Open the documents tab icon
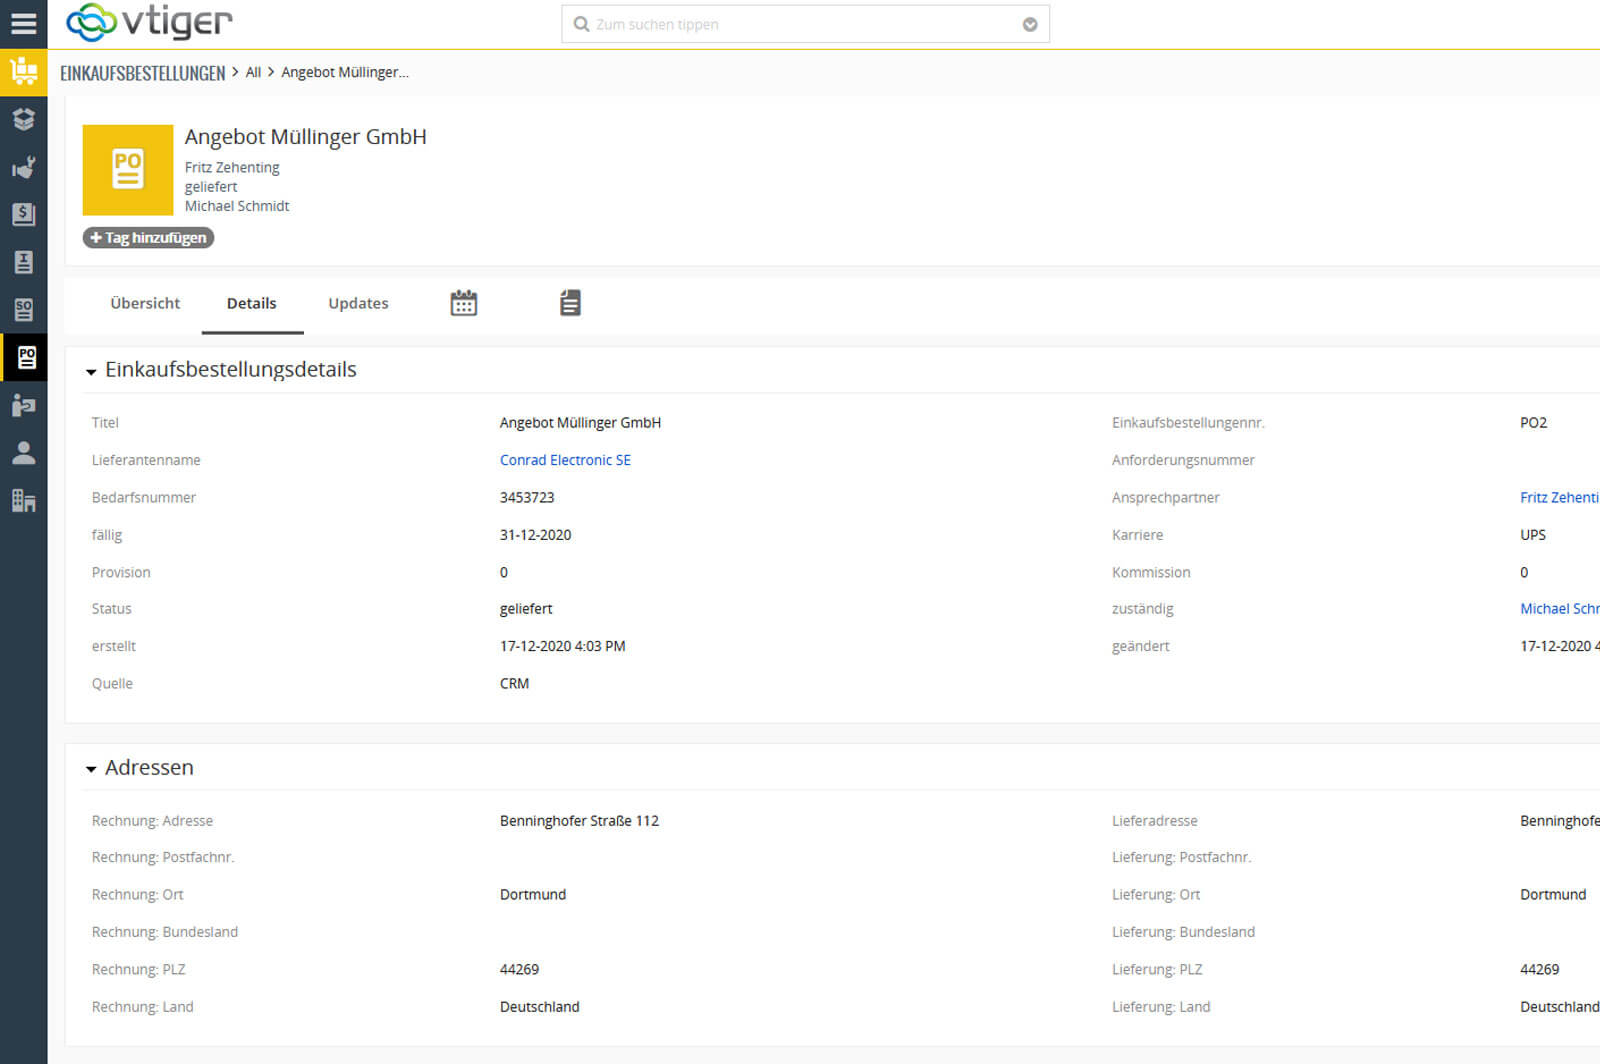Image resolution: width=1600 pixels, height=1064 pixels. click(570, 303)
